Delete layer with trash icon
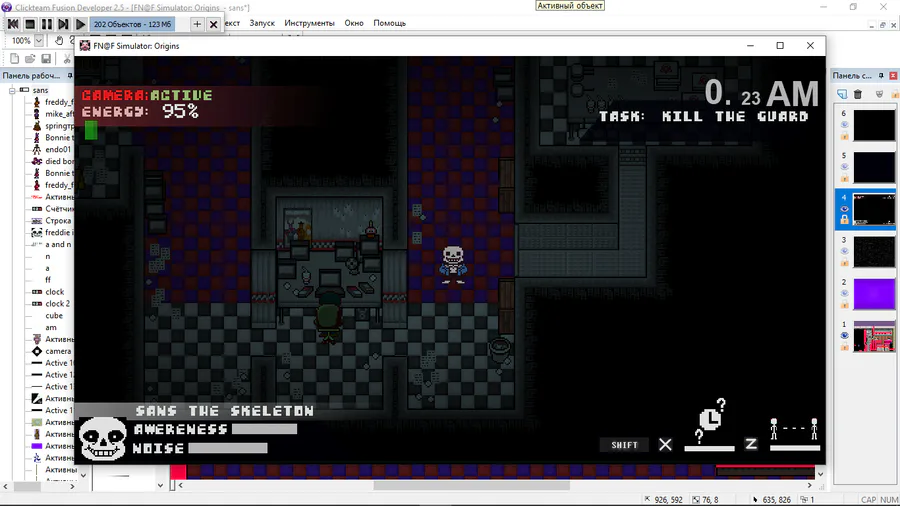This screenshot has height=506, width=900. (x=858, y=94)
